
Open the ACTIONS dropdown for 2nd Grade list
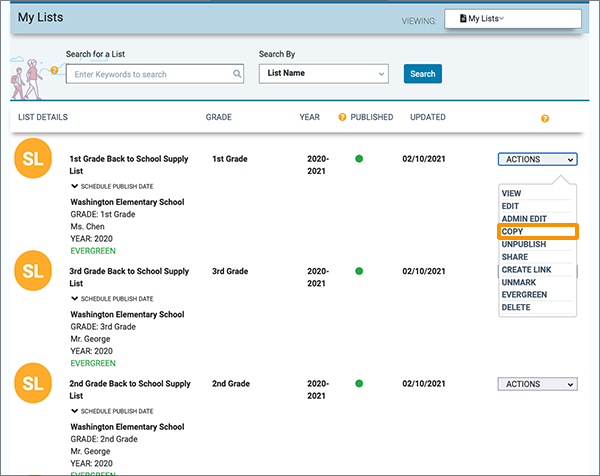pos(538,384)
